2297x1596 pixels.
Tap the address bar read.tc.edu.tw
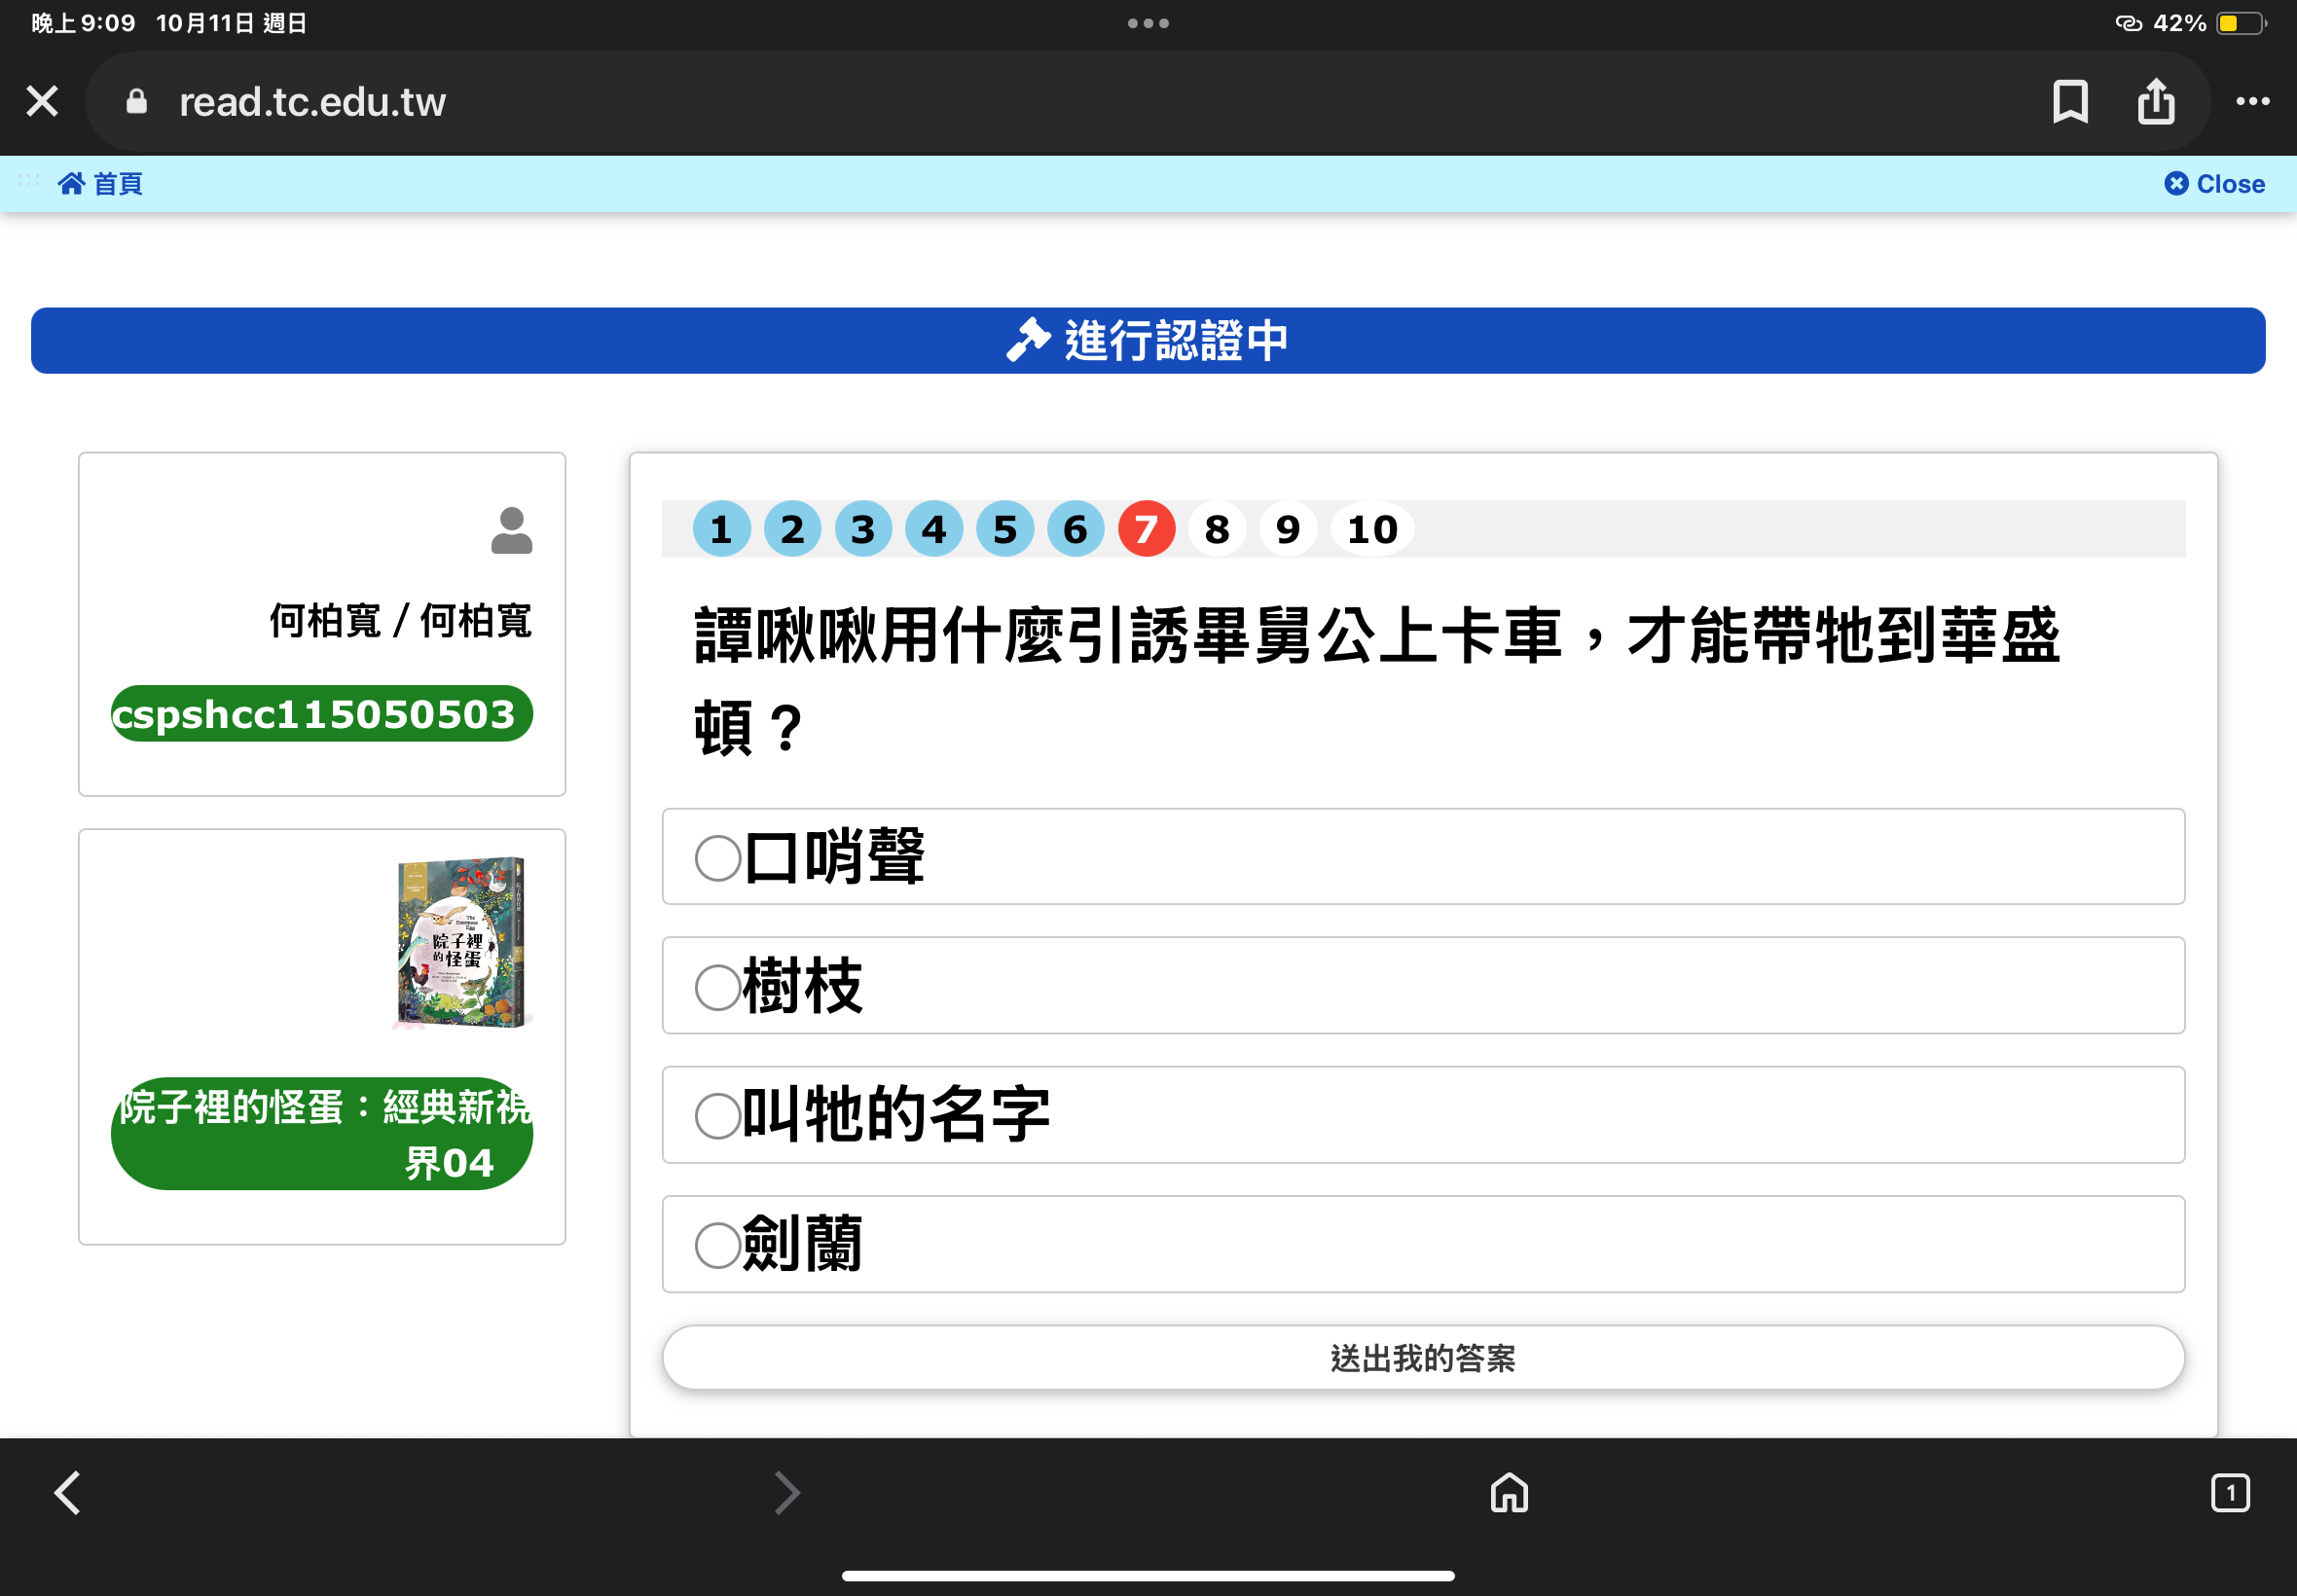1148,101
